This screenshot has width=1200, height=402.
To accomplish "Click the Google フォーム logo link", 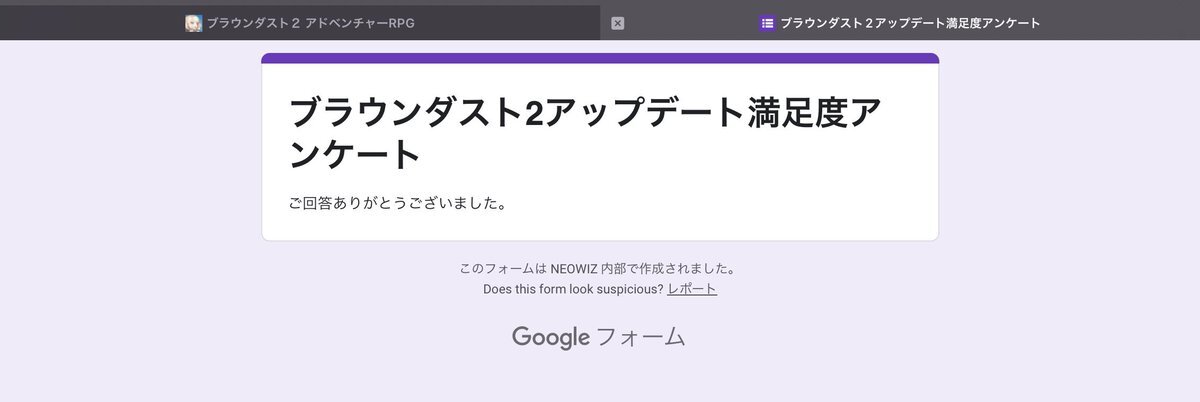I will 599,337.
